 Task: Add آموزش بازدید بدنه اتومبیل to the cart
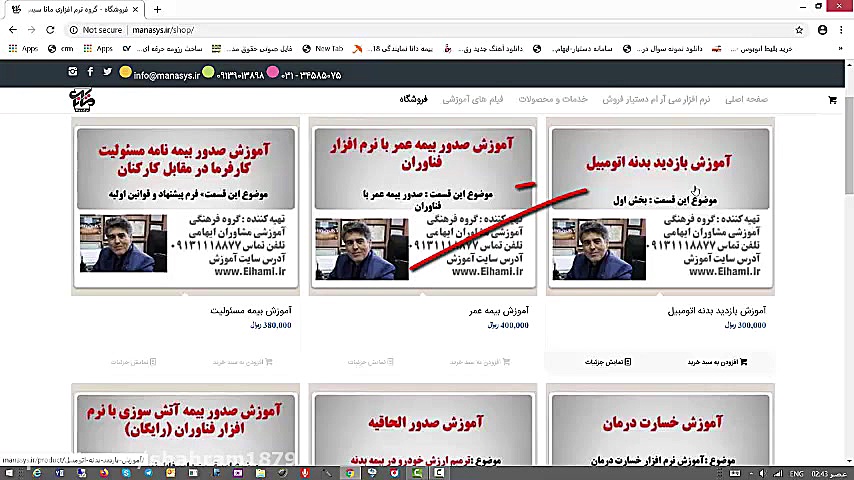pos(717,362)
